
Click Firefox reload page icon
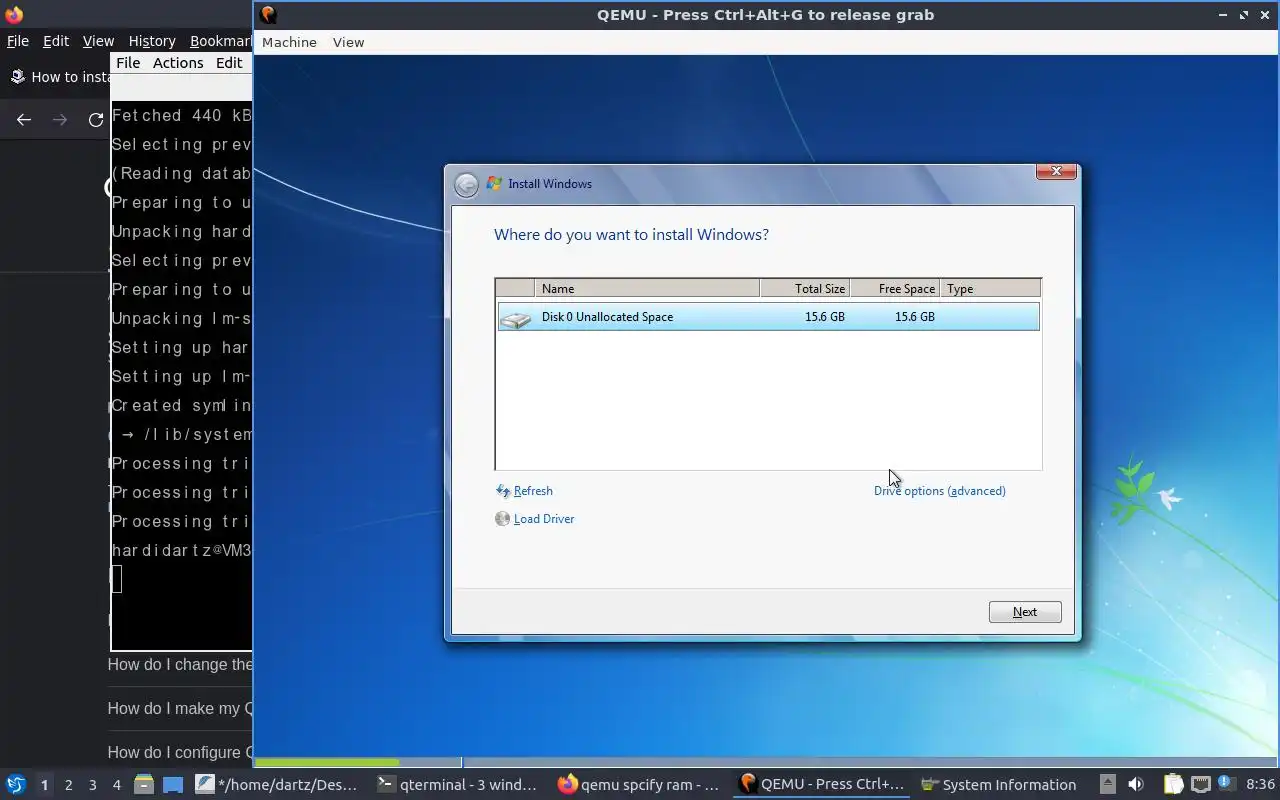pos(96,120)
